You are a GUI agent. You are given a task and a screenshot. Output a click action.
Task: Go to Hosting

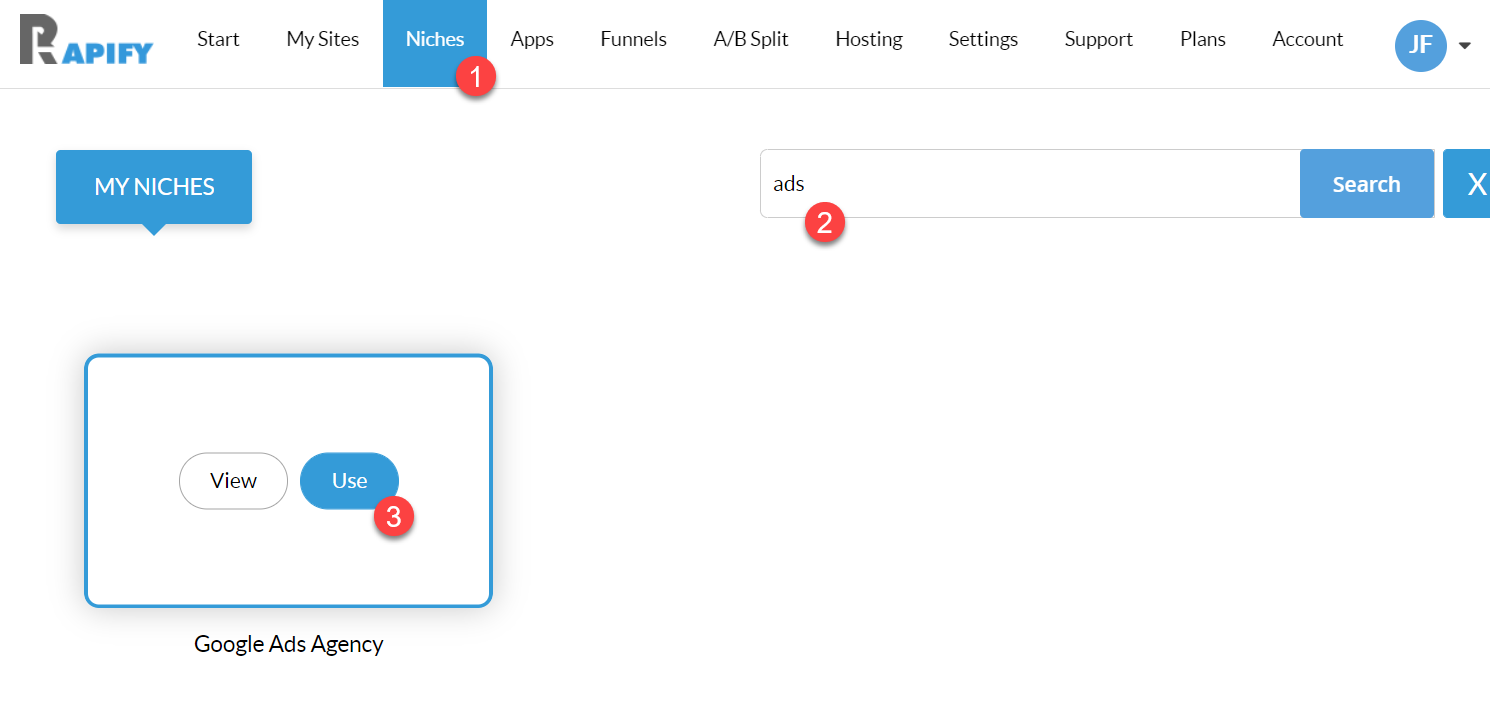coord(868,40)
